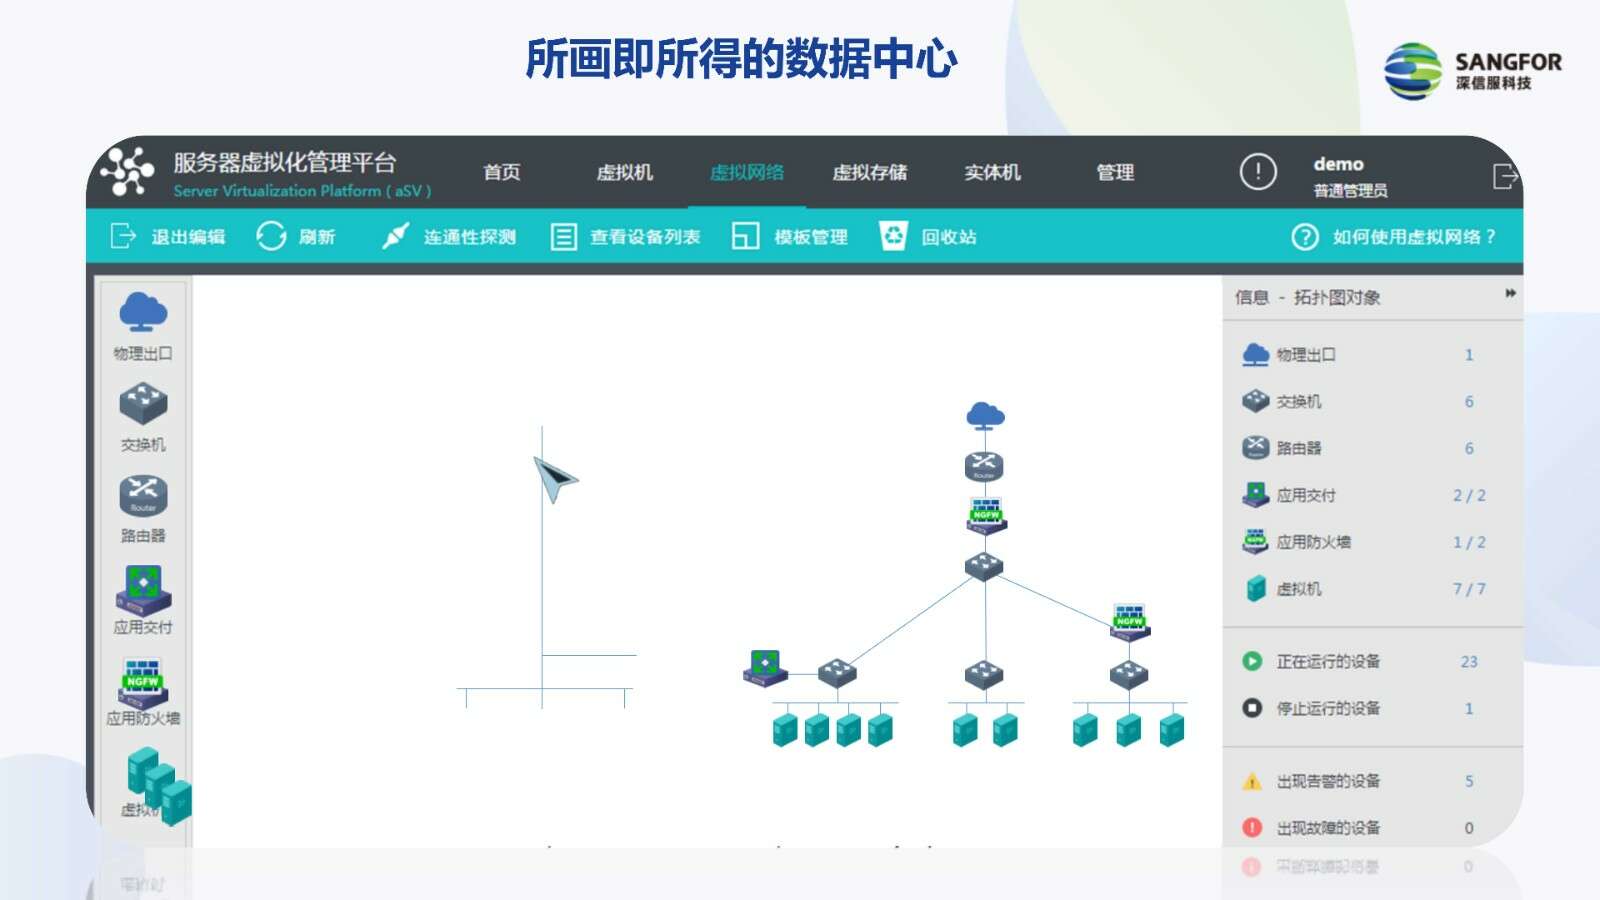The height and width of the screenshot is (900, 1600).
Task: Click alarm count 5
Action: [1469, 781]
